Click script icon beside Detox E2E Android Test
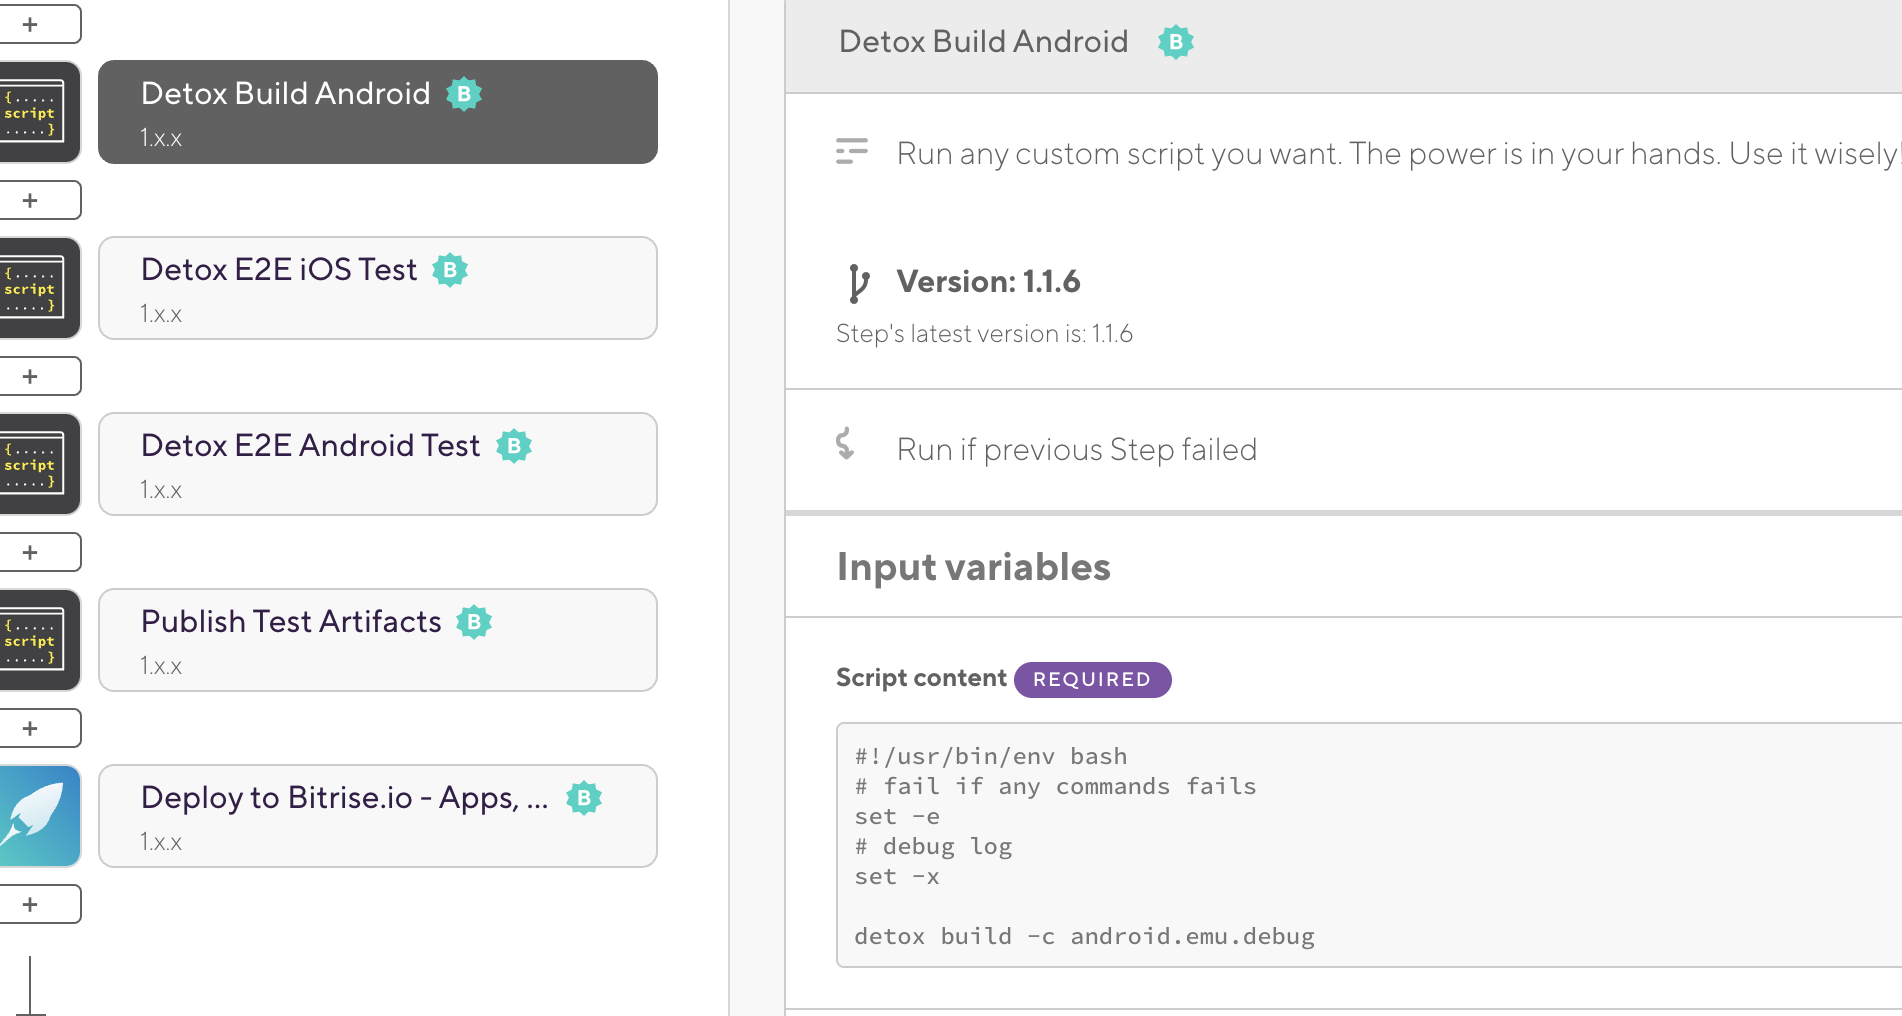Screen dimensions: 1902x1016 click(x=38, y=464)
